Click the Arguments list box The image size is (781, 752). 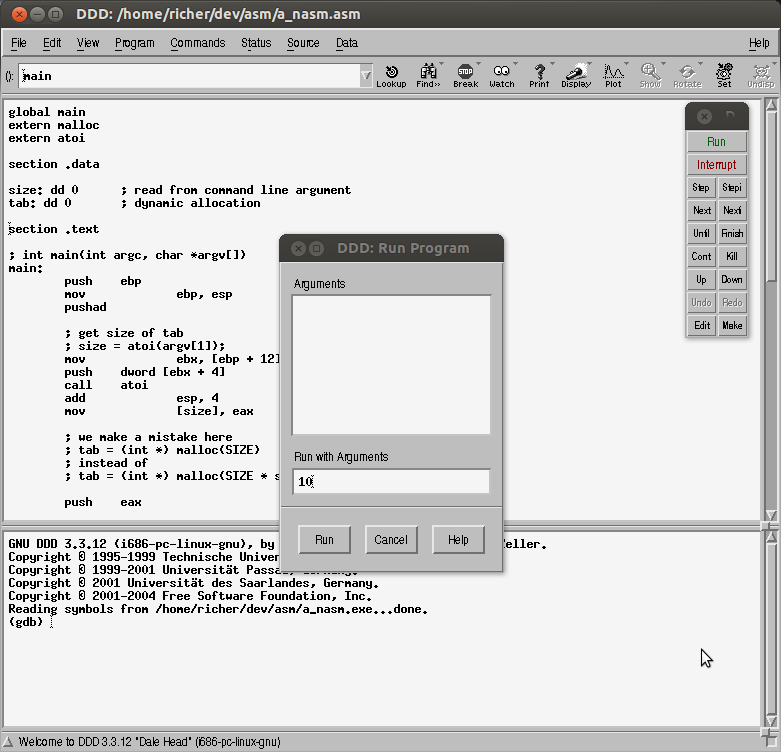coord(391,365)
